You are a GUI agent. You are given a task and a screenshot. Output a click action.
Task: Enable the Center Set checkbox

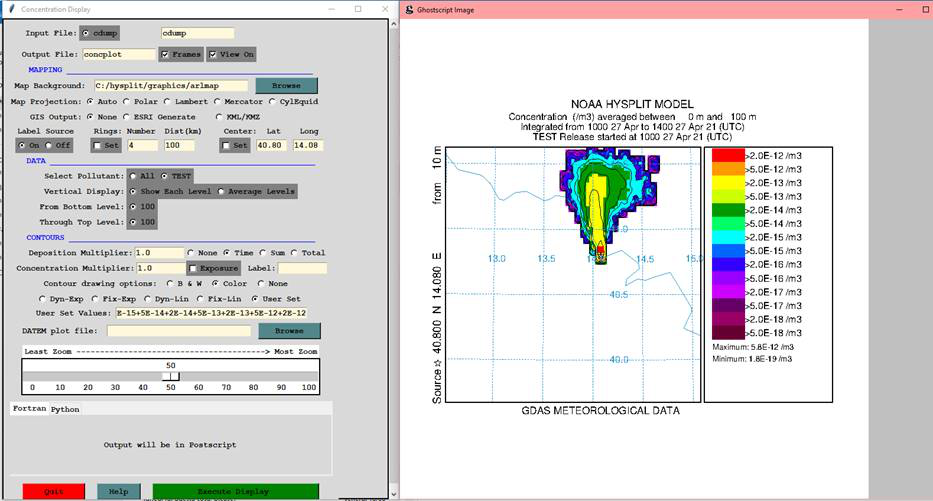[226, 145]
